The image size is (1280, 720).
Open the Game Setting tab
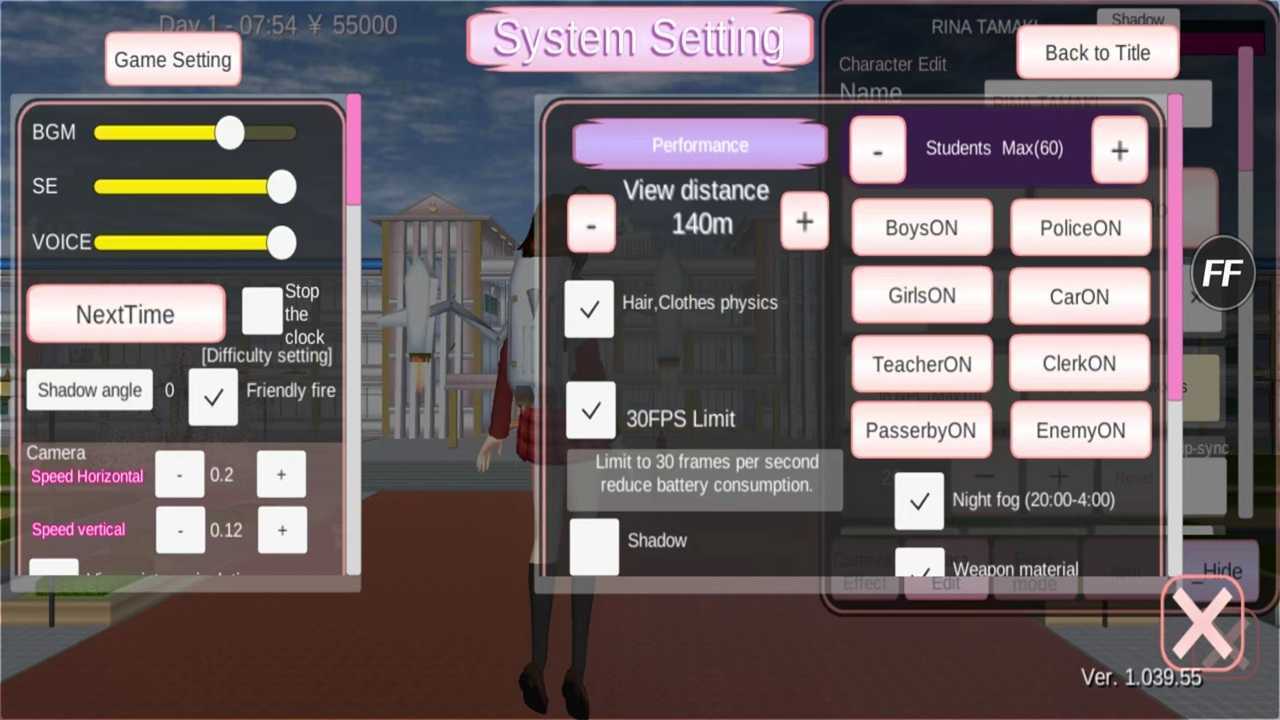(173, 60)
